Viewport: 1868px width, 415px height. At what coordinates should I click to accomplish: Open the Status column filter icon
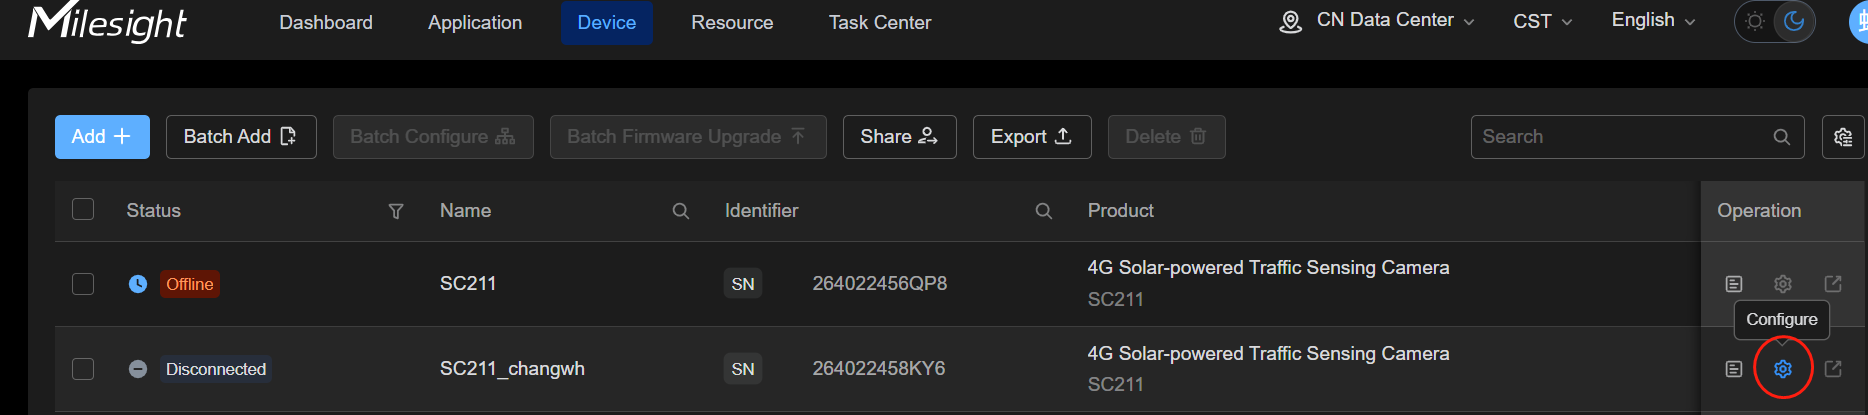[396, 211]
